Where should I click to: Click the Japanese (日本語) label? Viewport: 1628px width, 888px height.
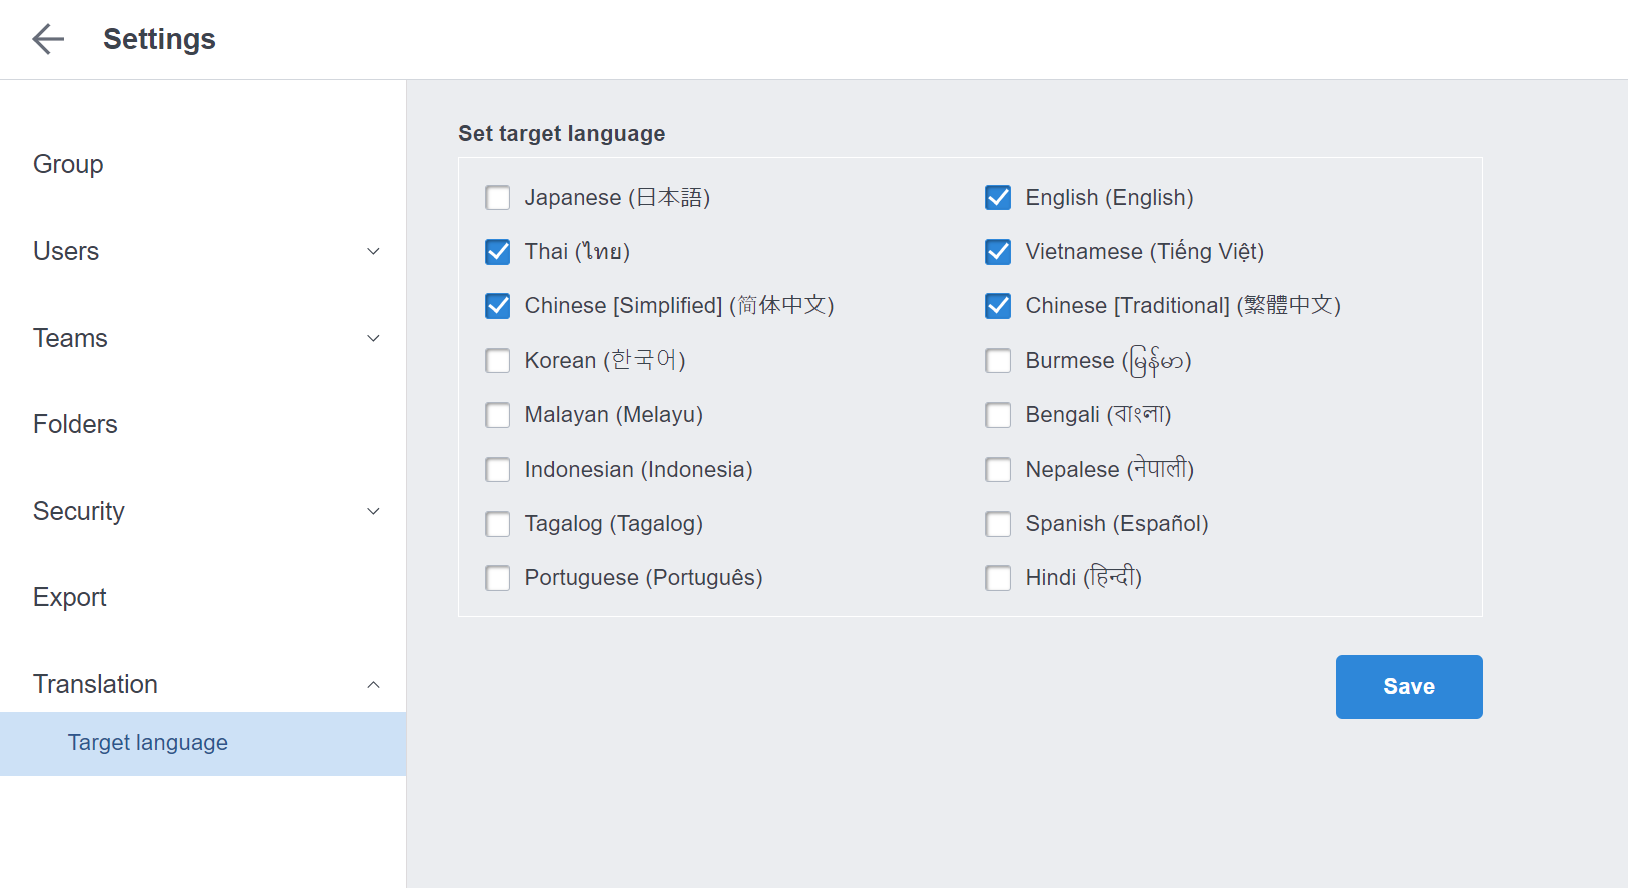pyautogui.click(x=617, y=198)
